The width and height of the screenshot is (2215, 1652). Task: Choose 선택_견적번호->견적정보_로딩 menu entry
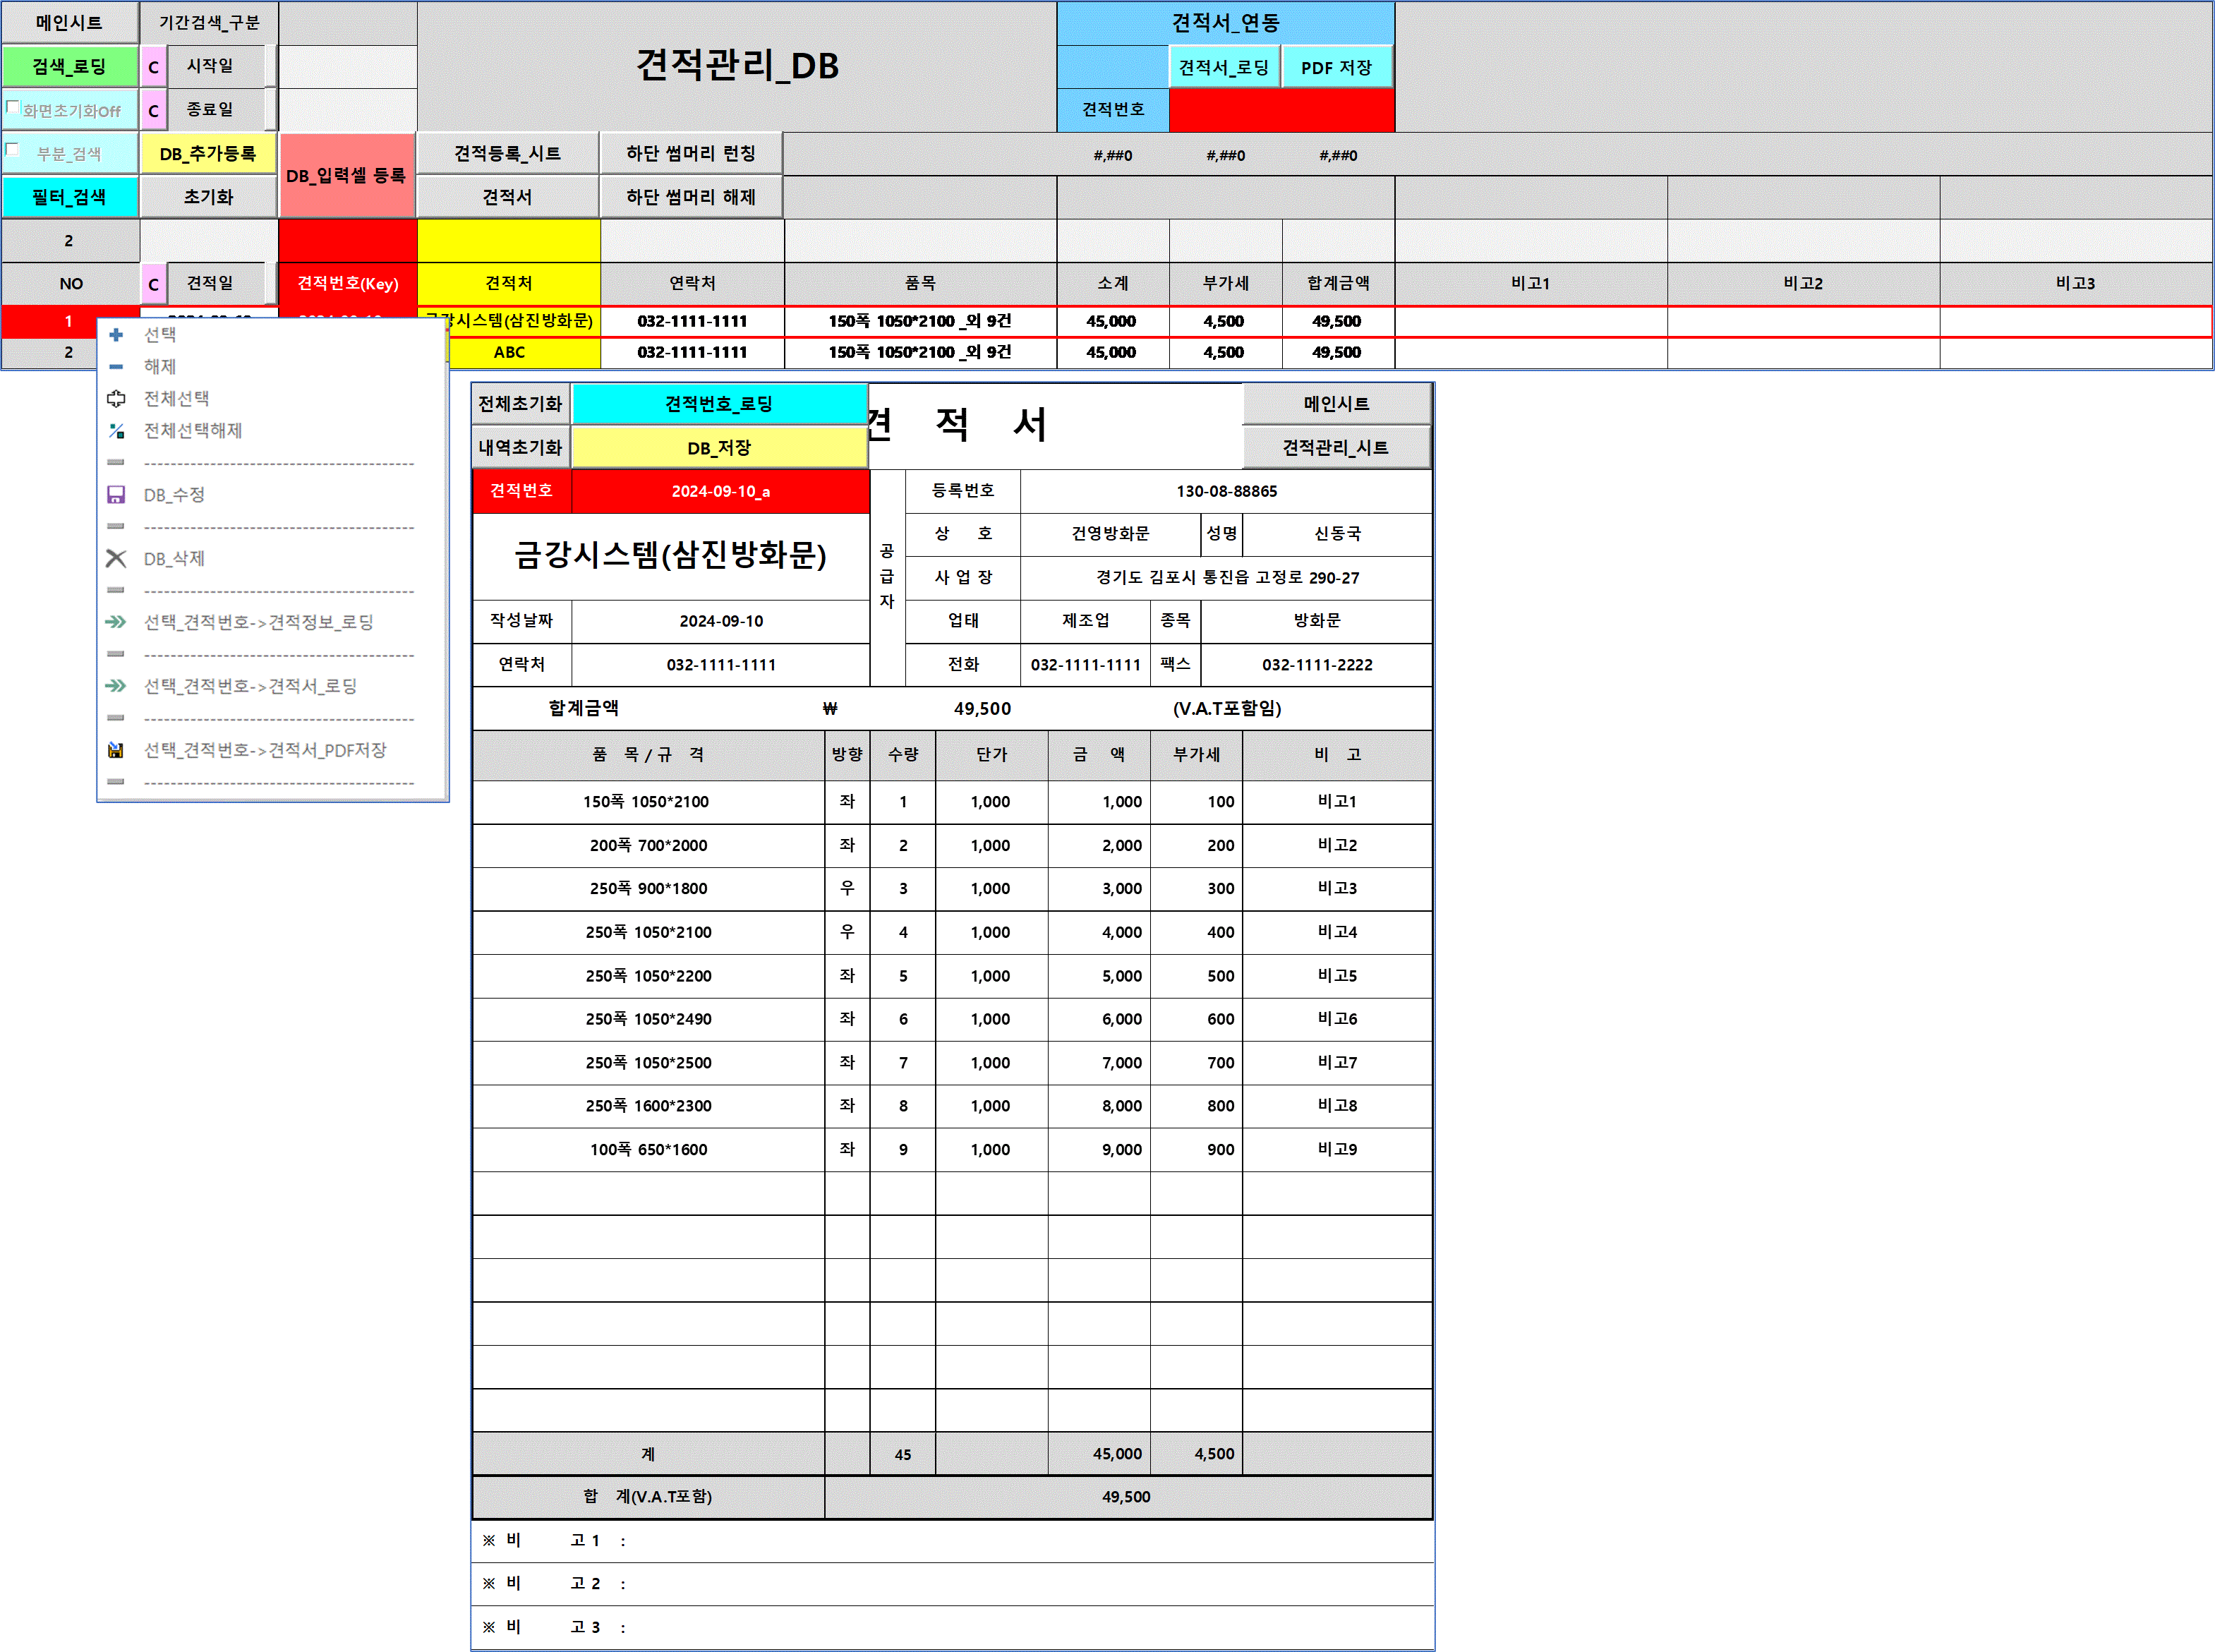(259, 622)
